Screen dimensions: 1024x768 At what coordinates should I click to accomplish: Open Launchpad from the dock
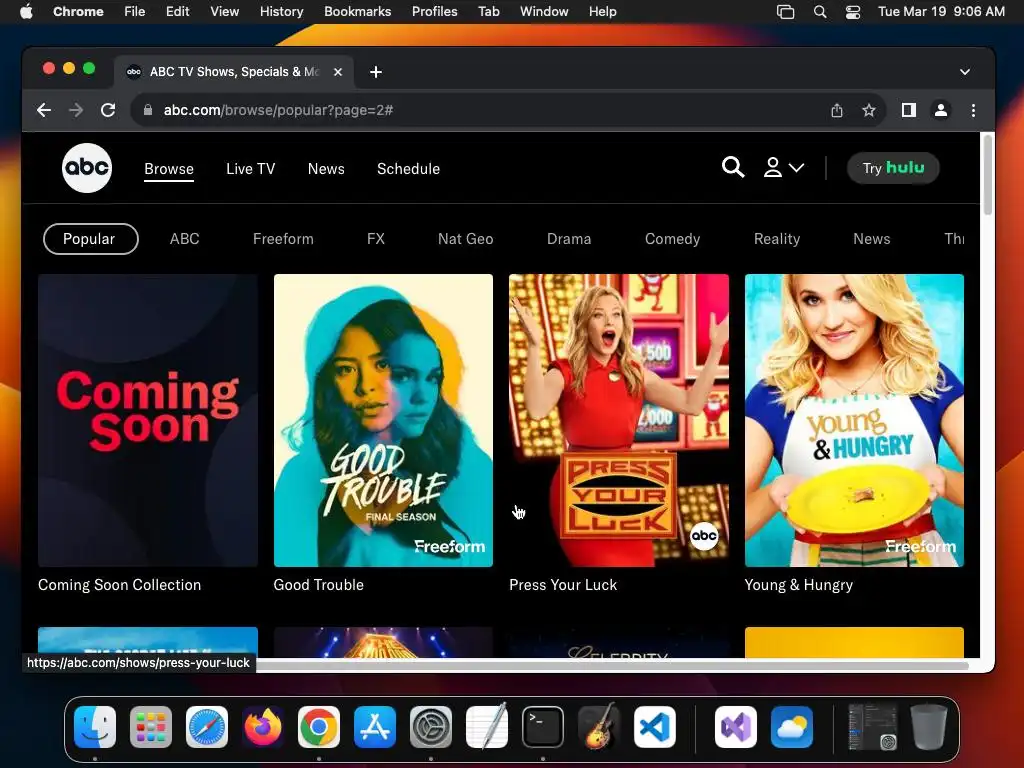[151, 727]
